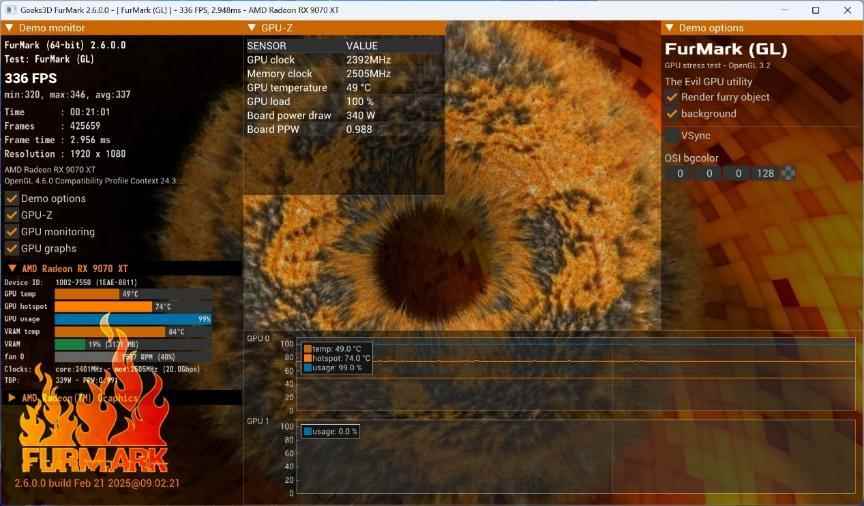Screen dimensions: 864x506
Task: Click the 336 FPS readout
Action: [x=31, y=78]
